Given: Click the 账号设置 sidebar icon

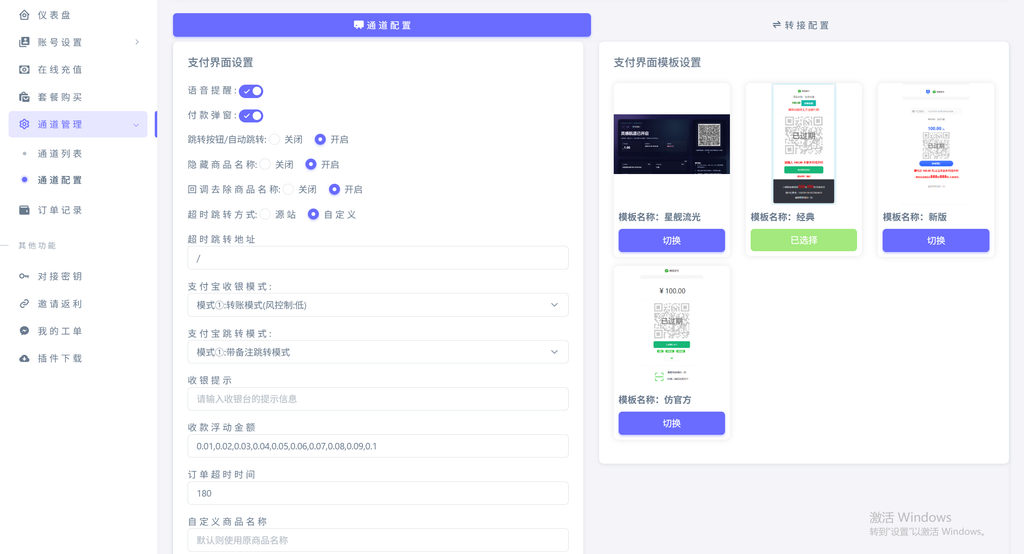Looking at the screenshot, I should (24, 42).
